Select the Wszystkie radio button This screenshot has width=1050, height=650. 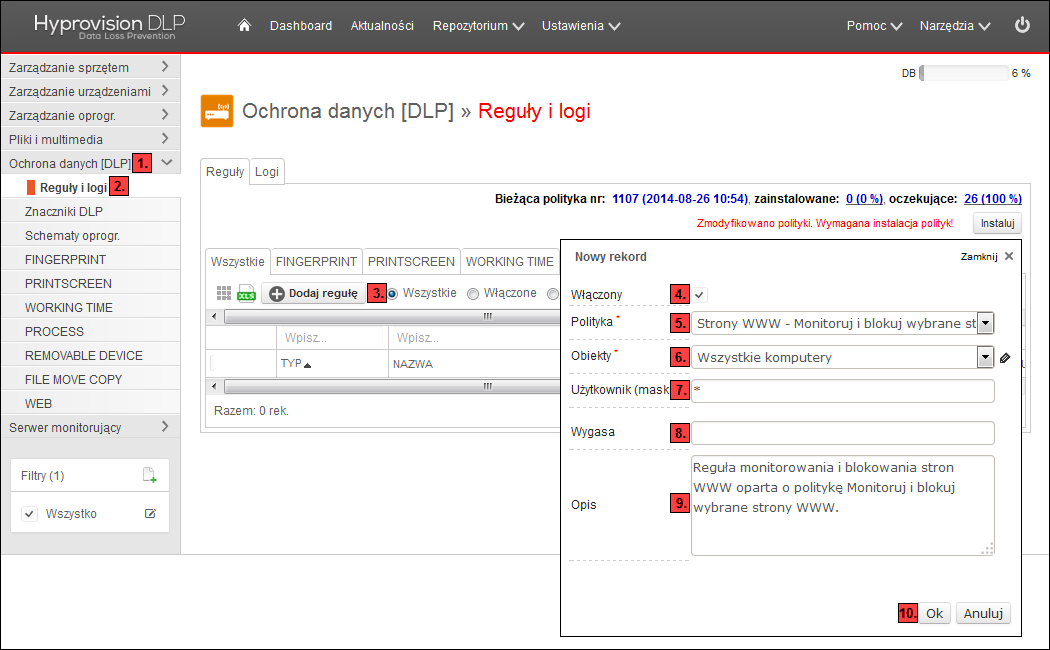tap(392, 294)
